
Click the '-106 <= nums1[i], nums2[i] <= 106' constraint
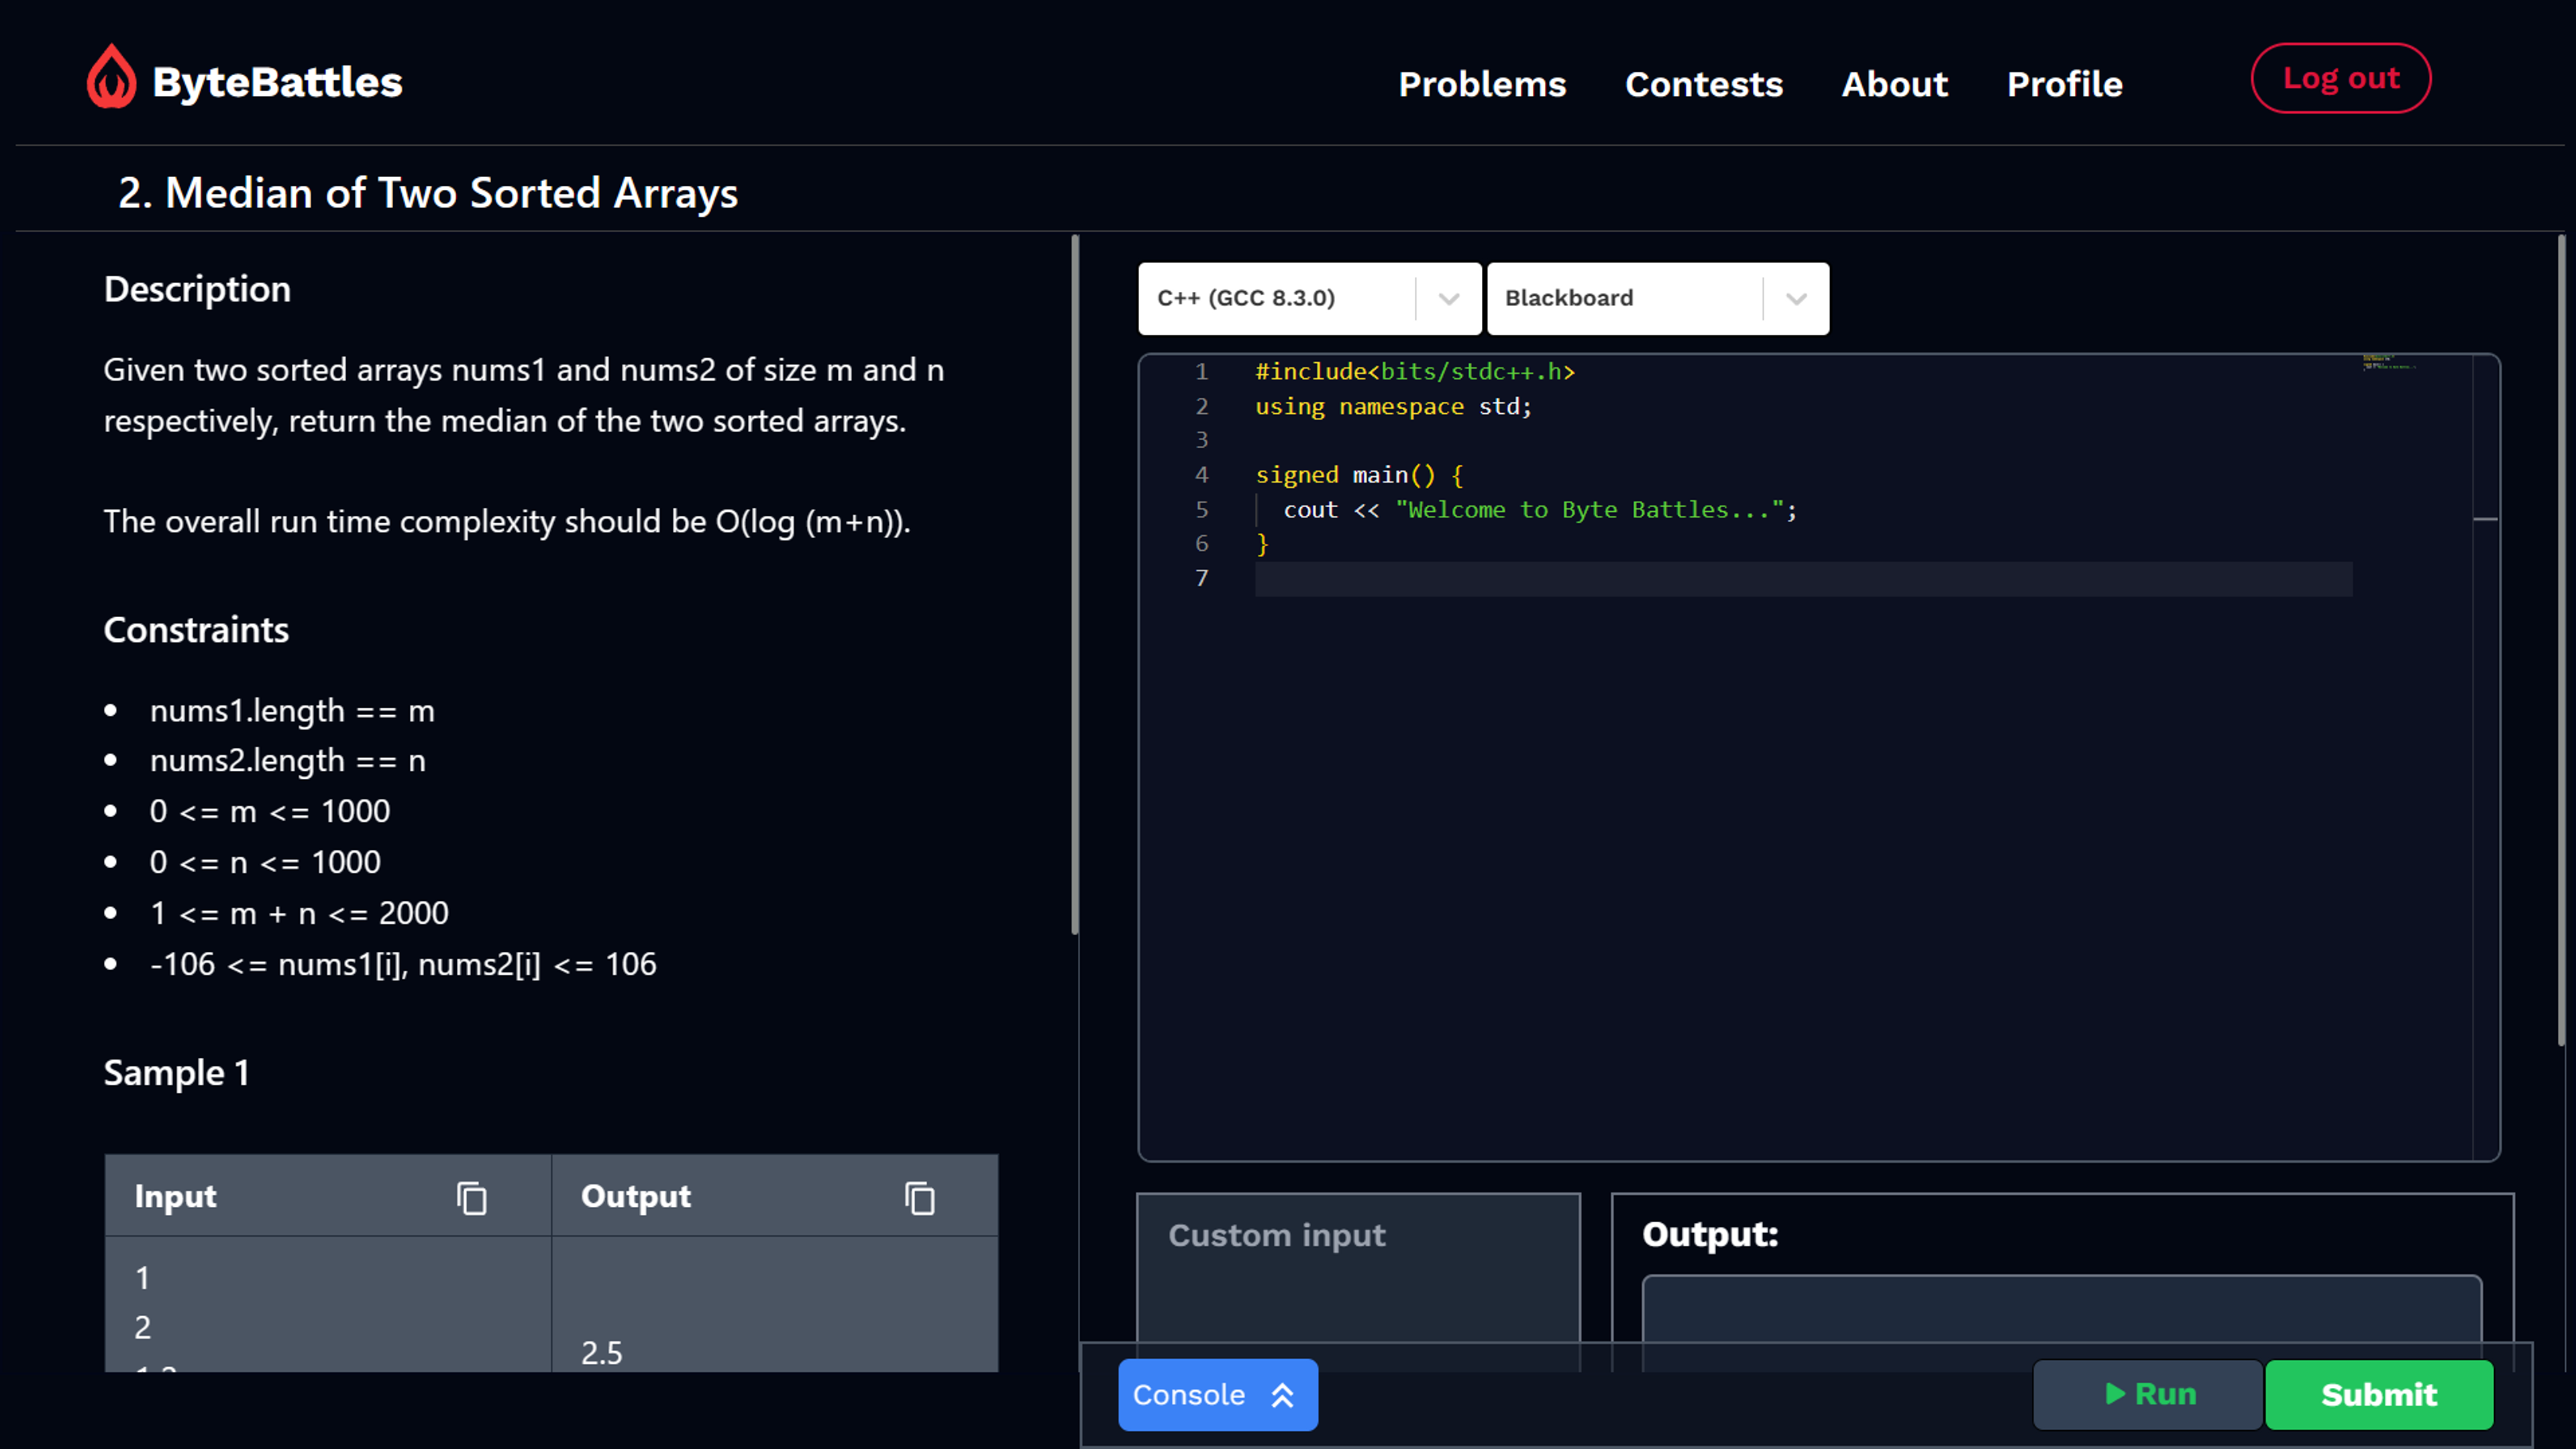[403, 964]
